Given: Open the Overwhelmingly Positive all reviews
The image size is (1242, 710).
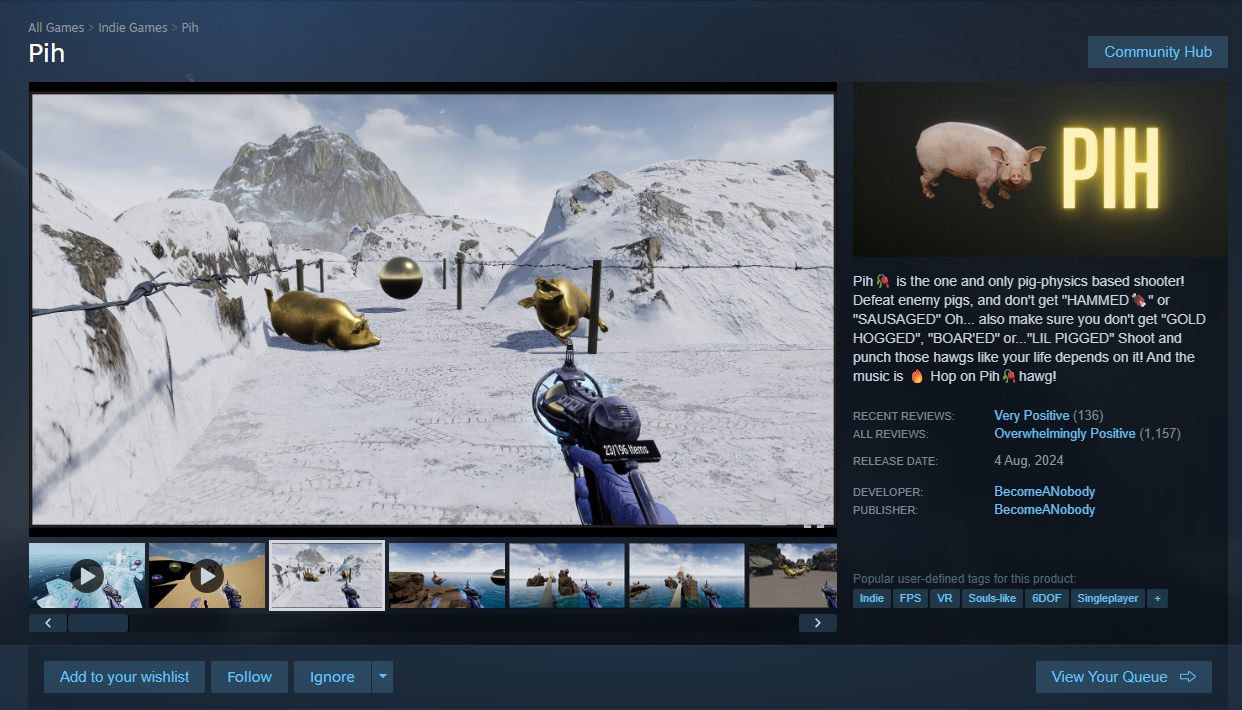Looking at the screenshot, I should (x=1064, y=434).
